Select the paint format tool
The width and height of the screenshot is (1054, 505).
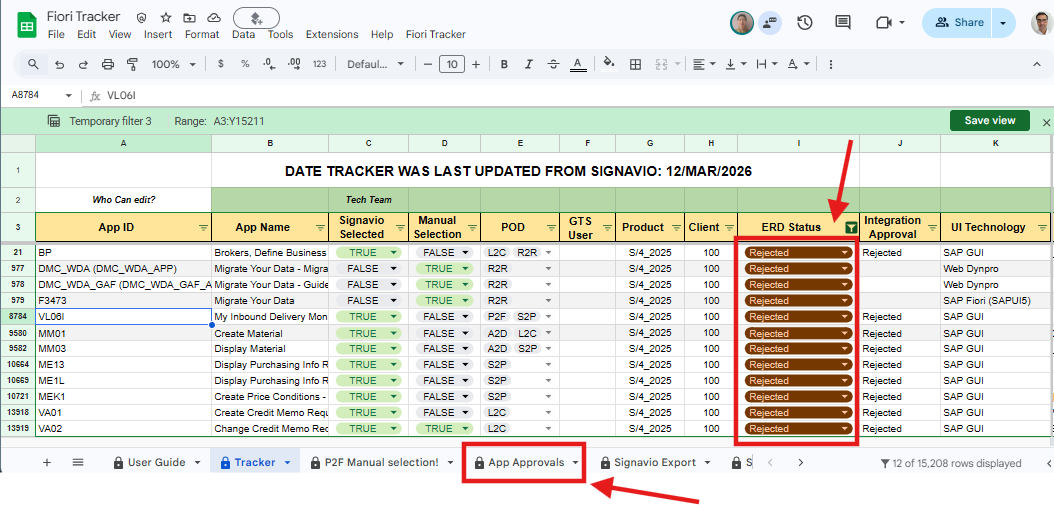point(133,64)
